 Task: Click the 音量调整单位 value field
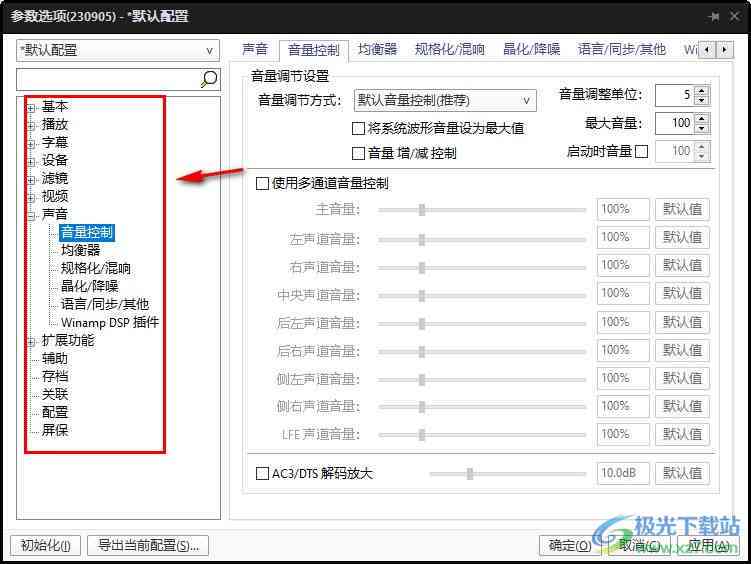point(675,95)
